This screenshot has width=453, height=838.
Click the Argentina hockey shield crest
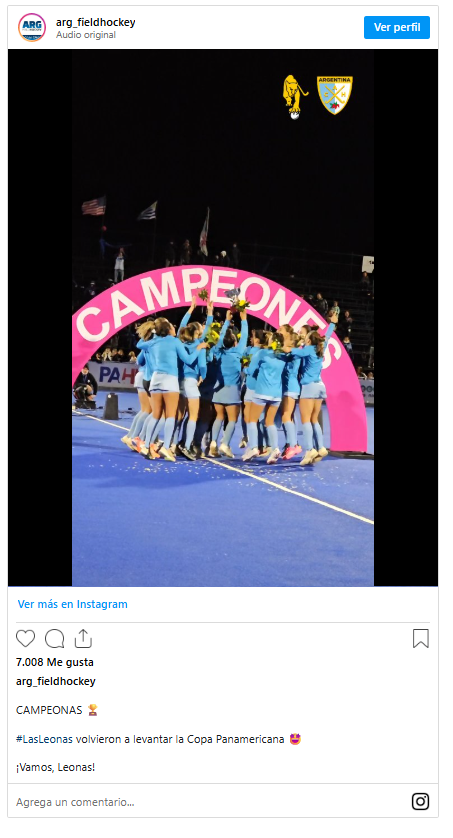pyautogui.click(x=335, y=95)
